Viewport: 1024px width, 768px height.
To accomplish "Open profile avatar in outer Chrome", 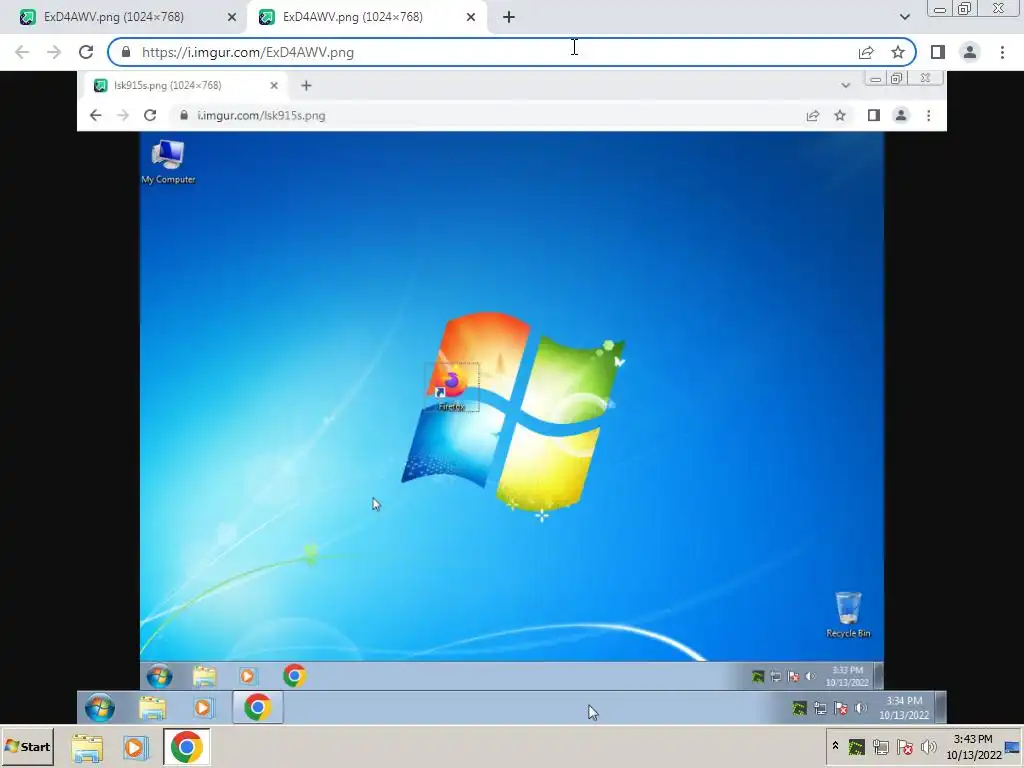I will coord(970,52).
